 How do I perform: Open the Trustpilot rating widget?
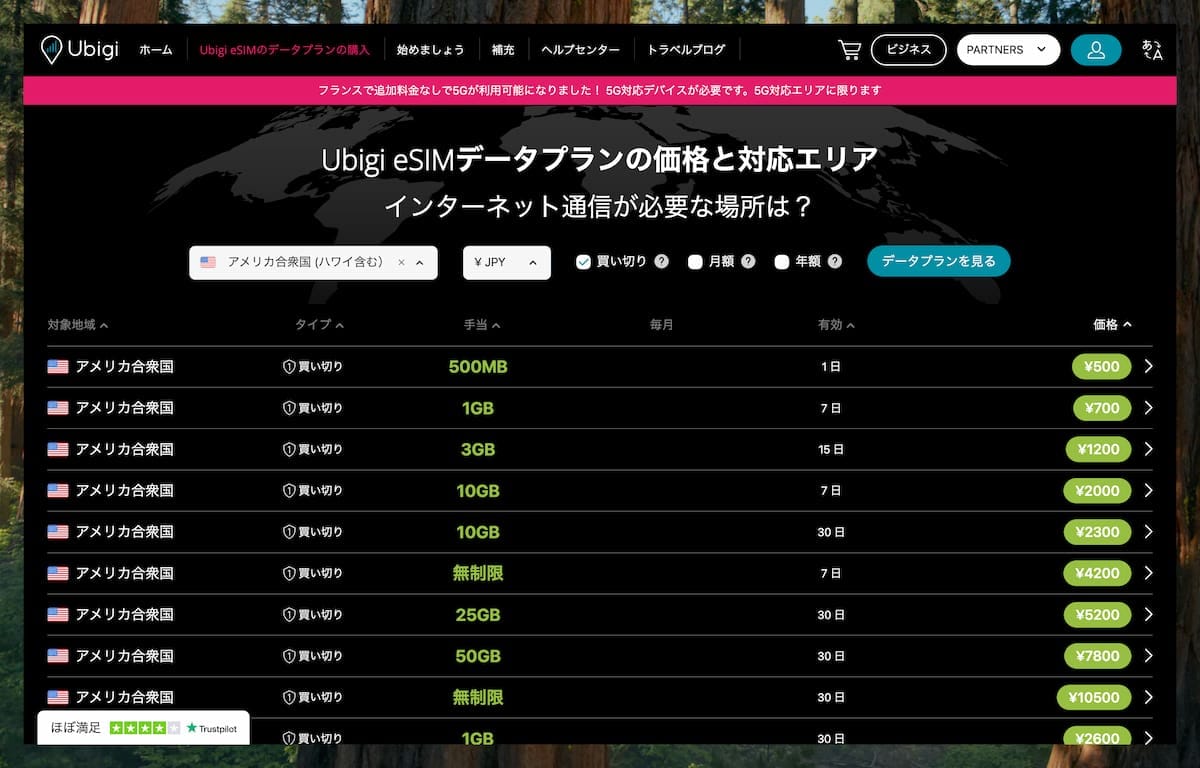[x=143, y=728]
